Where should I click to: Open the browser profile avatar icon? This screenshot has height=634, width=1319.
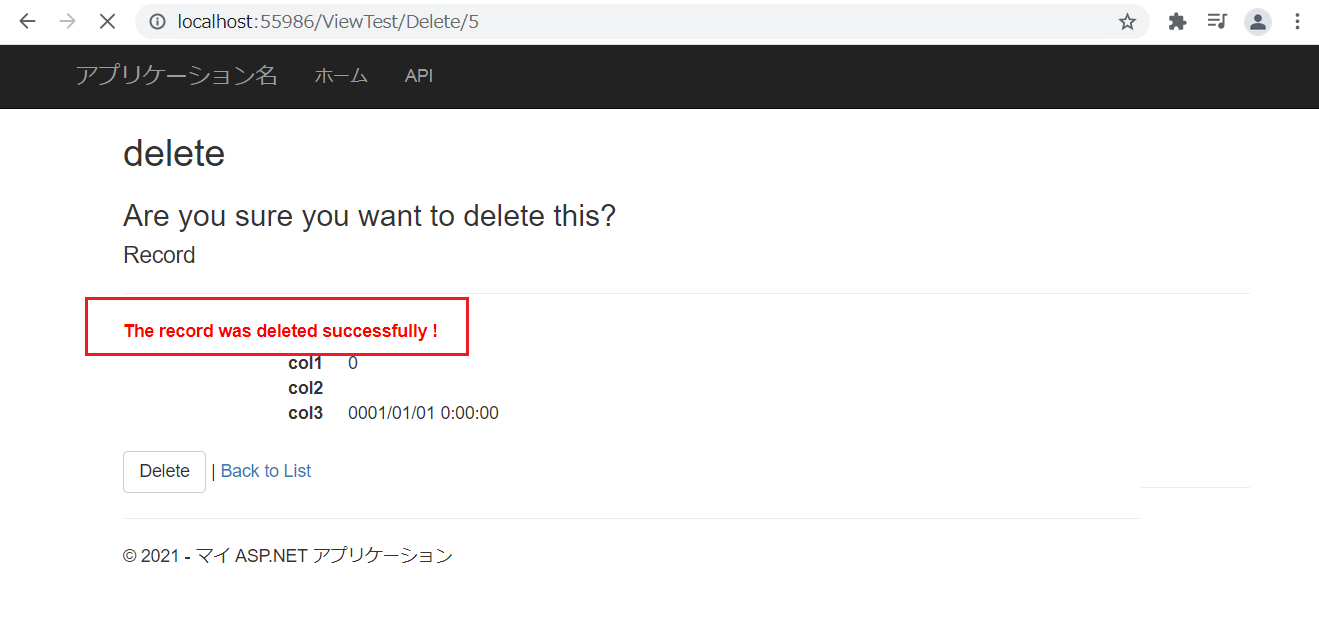click(x=1257, y=21)
